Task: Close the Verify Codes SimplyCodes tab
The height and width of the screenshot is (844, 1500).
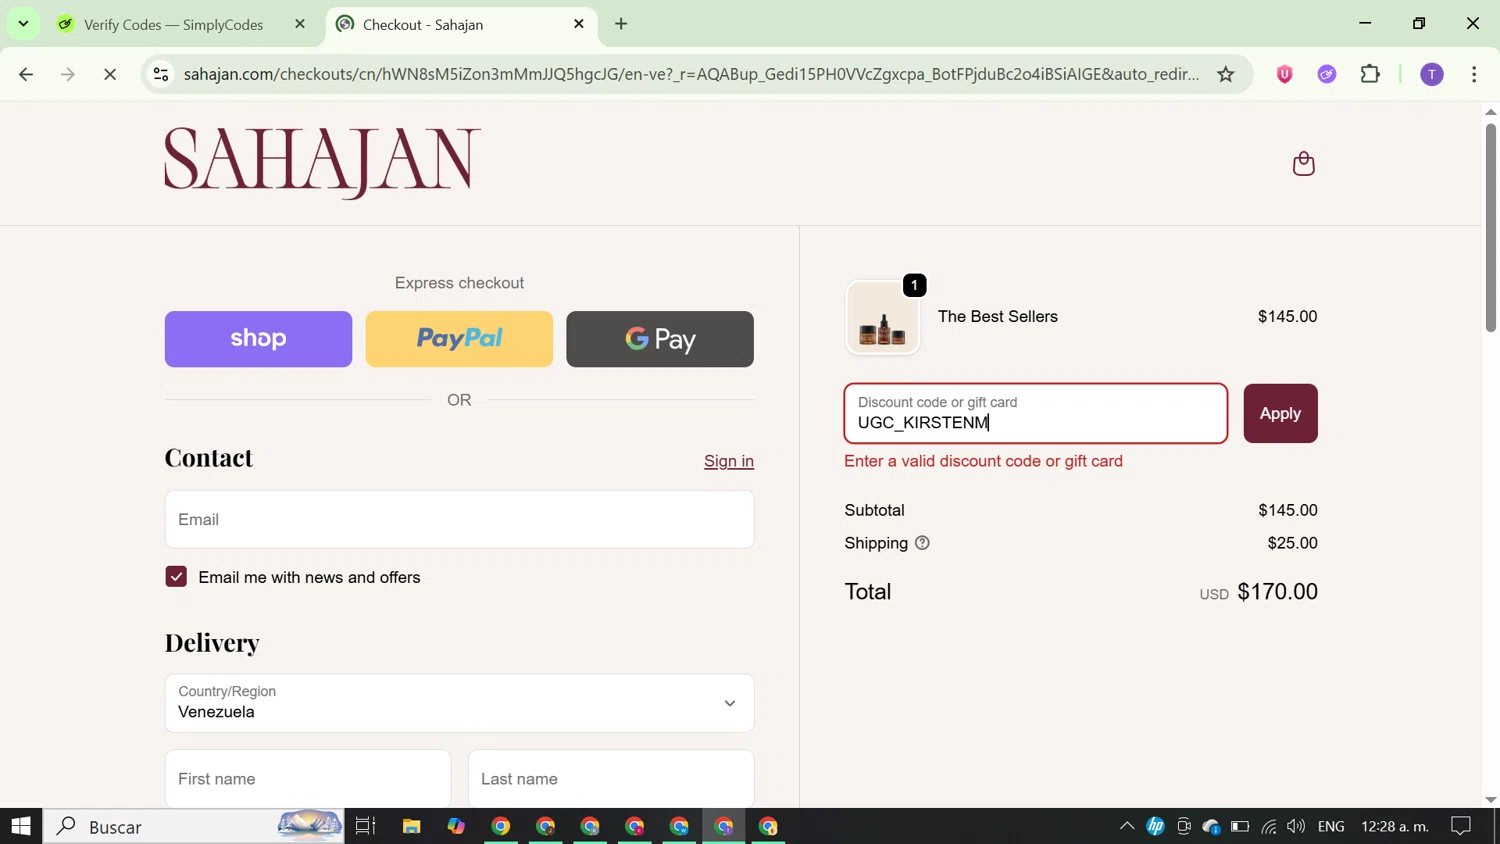Action: pyautogui.click(x=300, y=24)
